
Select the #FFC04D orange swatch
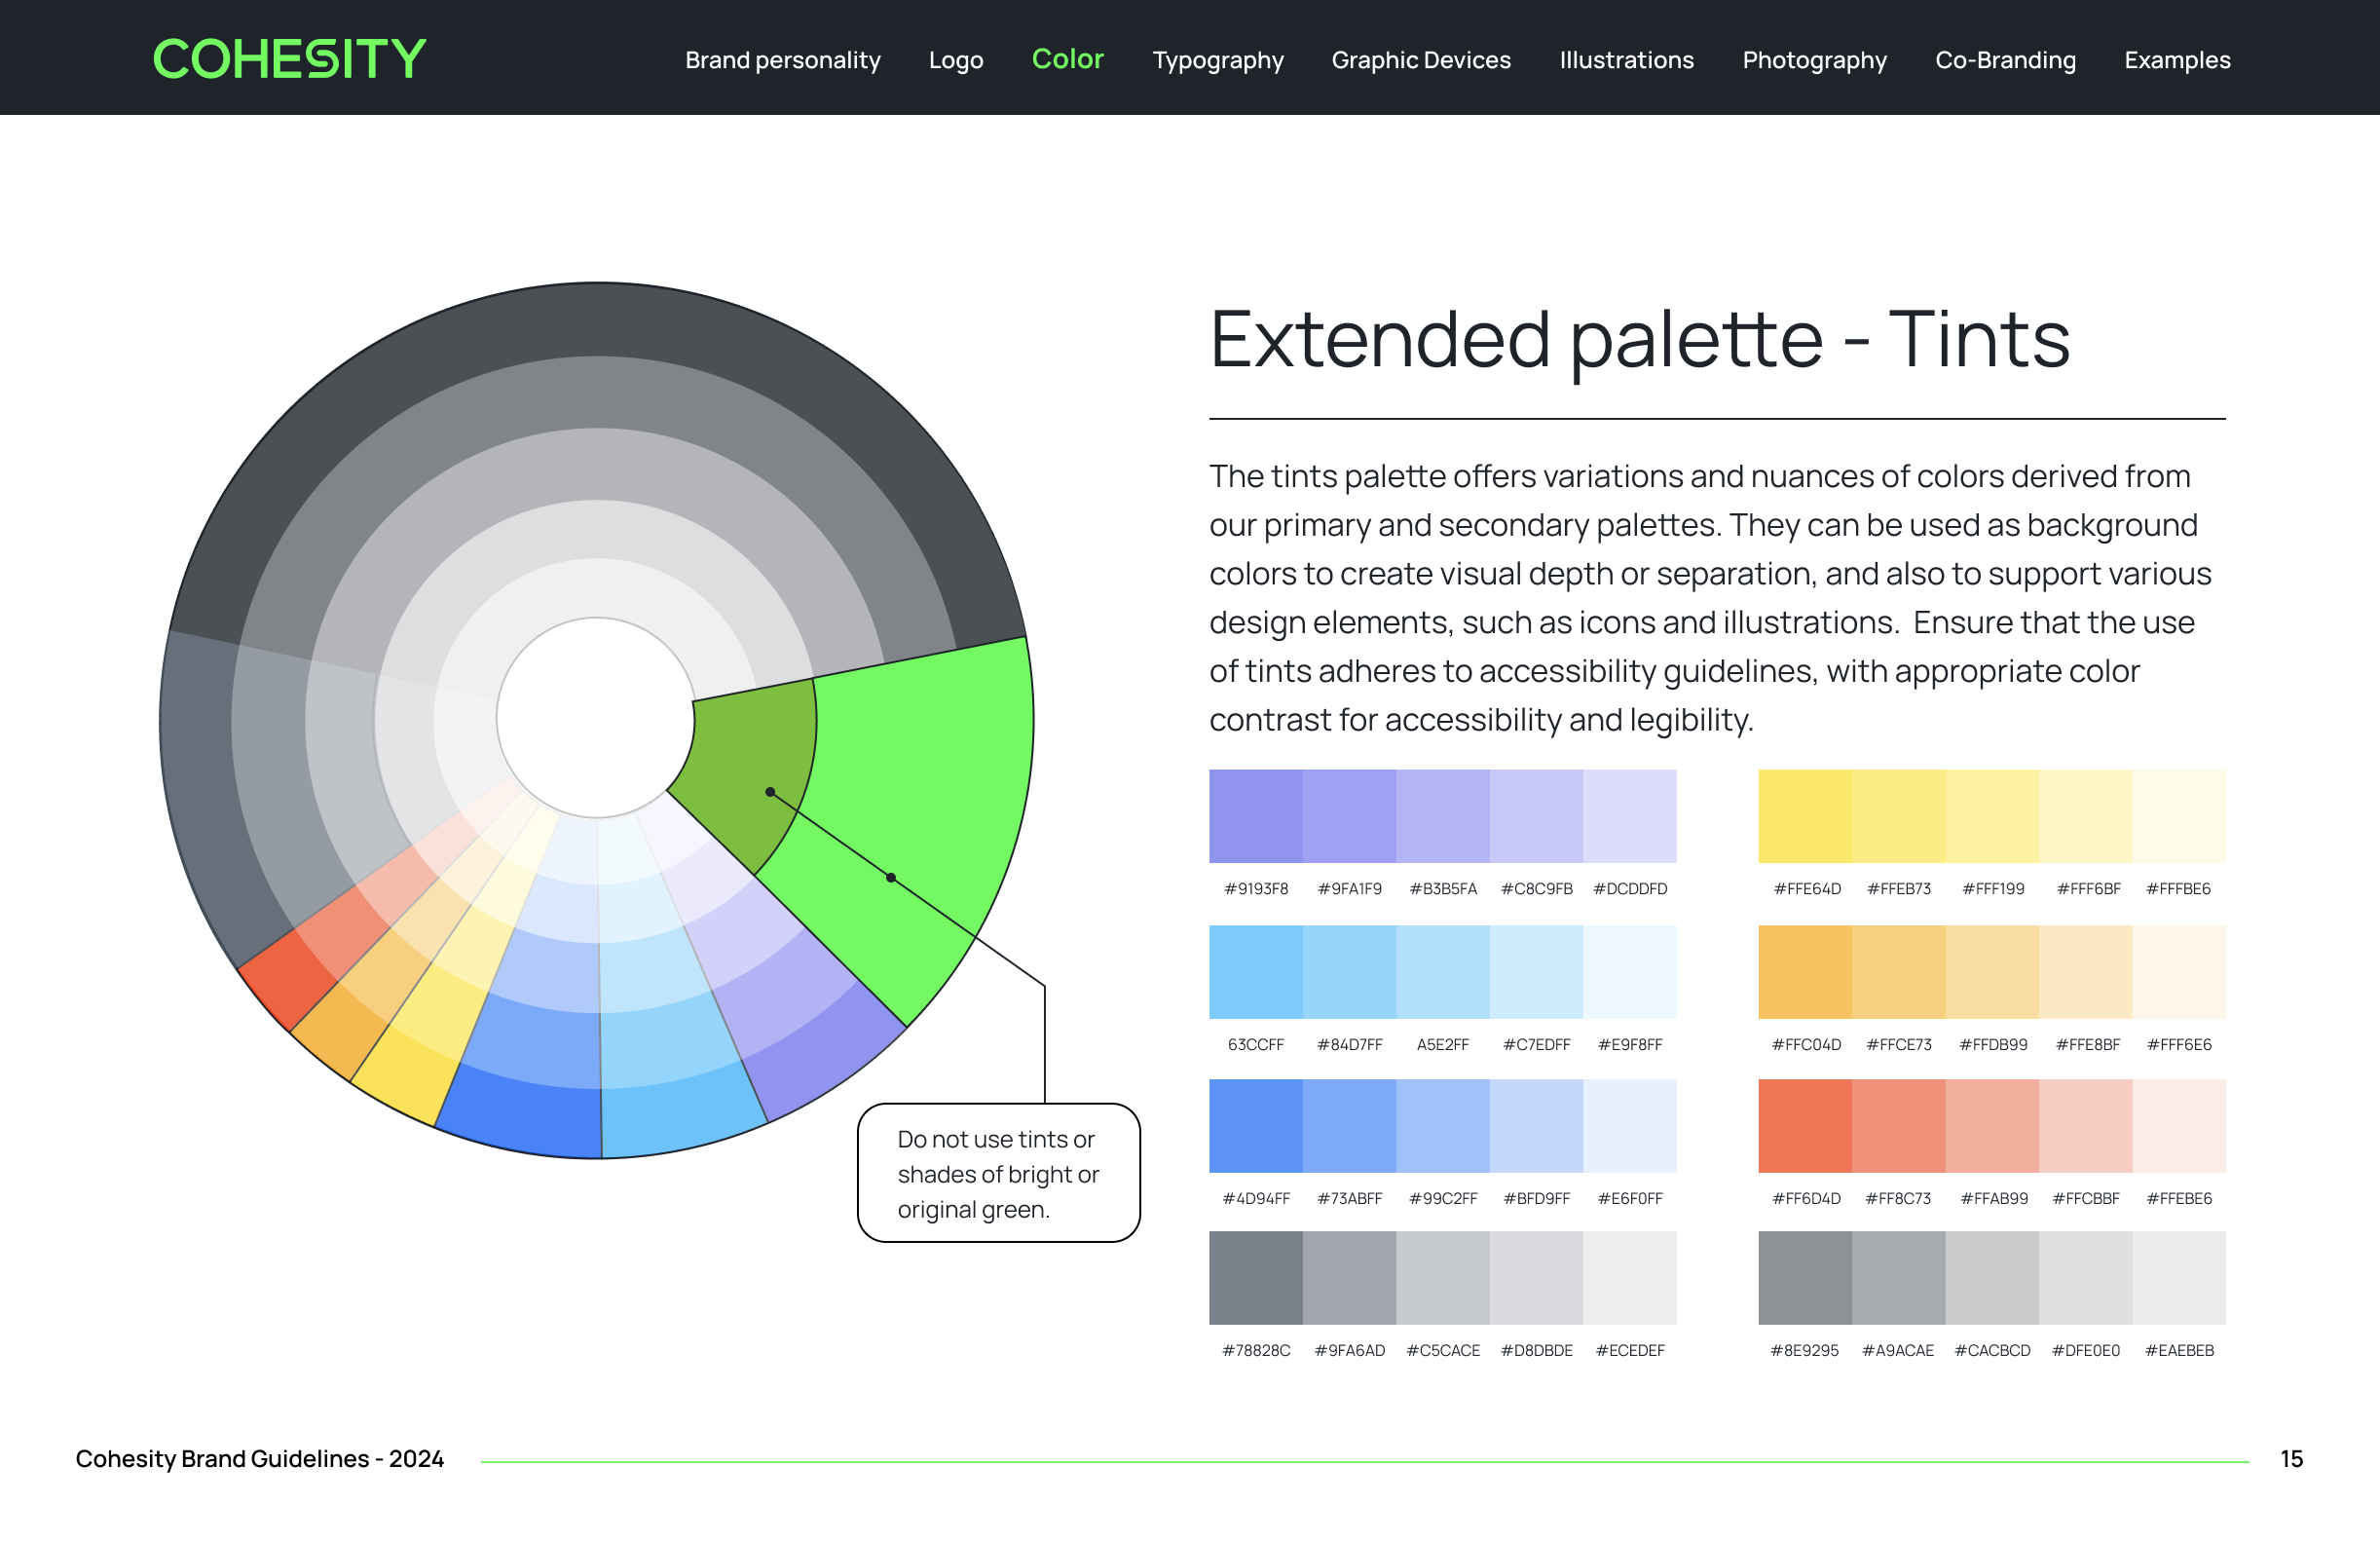[x=1804, y=971]
